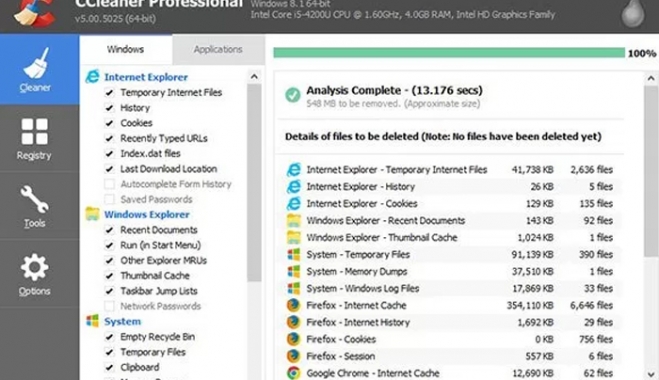Open the Tools section
Screen dimensions: 659x380
[x=39, y=206]
